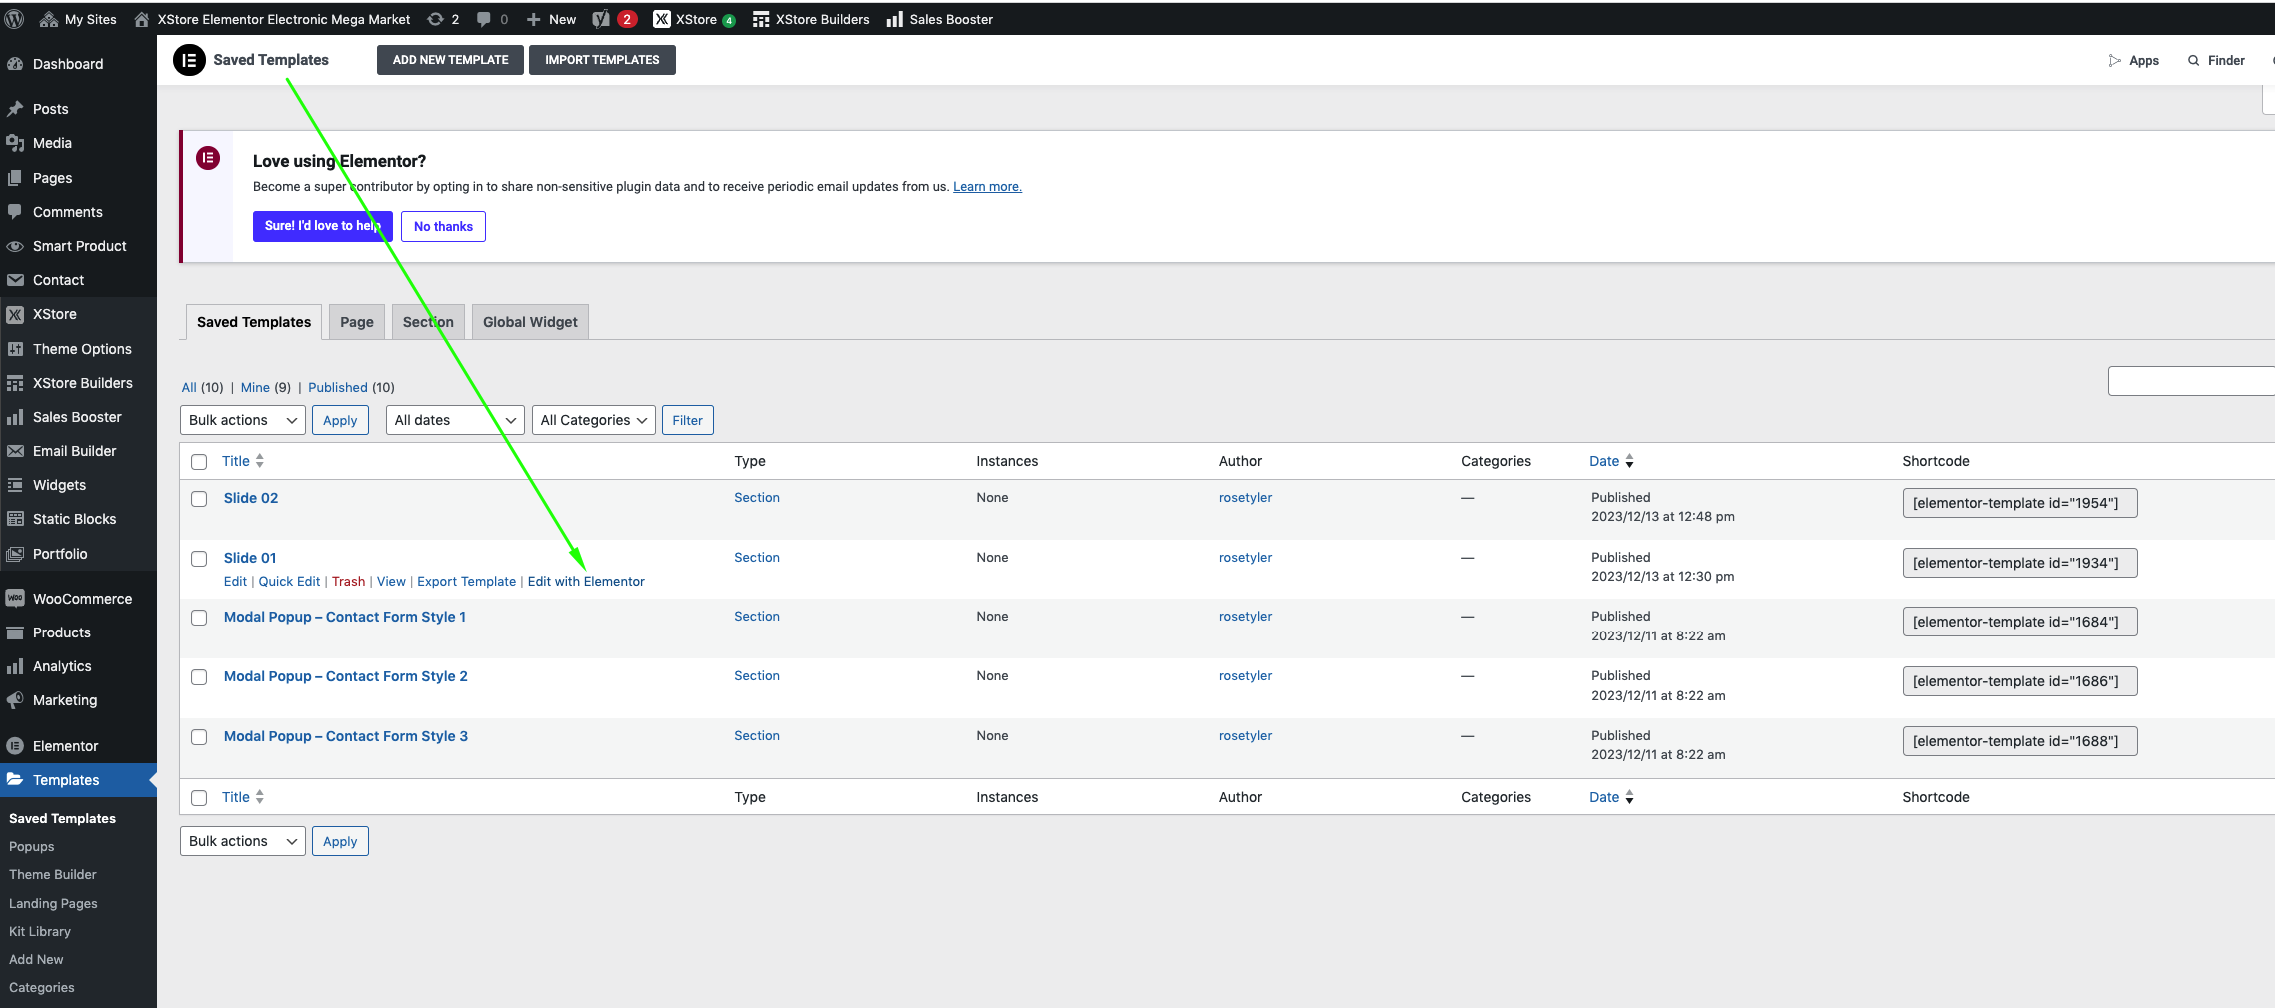Click Contact envelope icon in sidebar

[x=15, y=280]
